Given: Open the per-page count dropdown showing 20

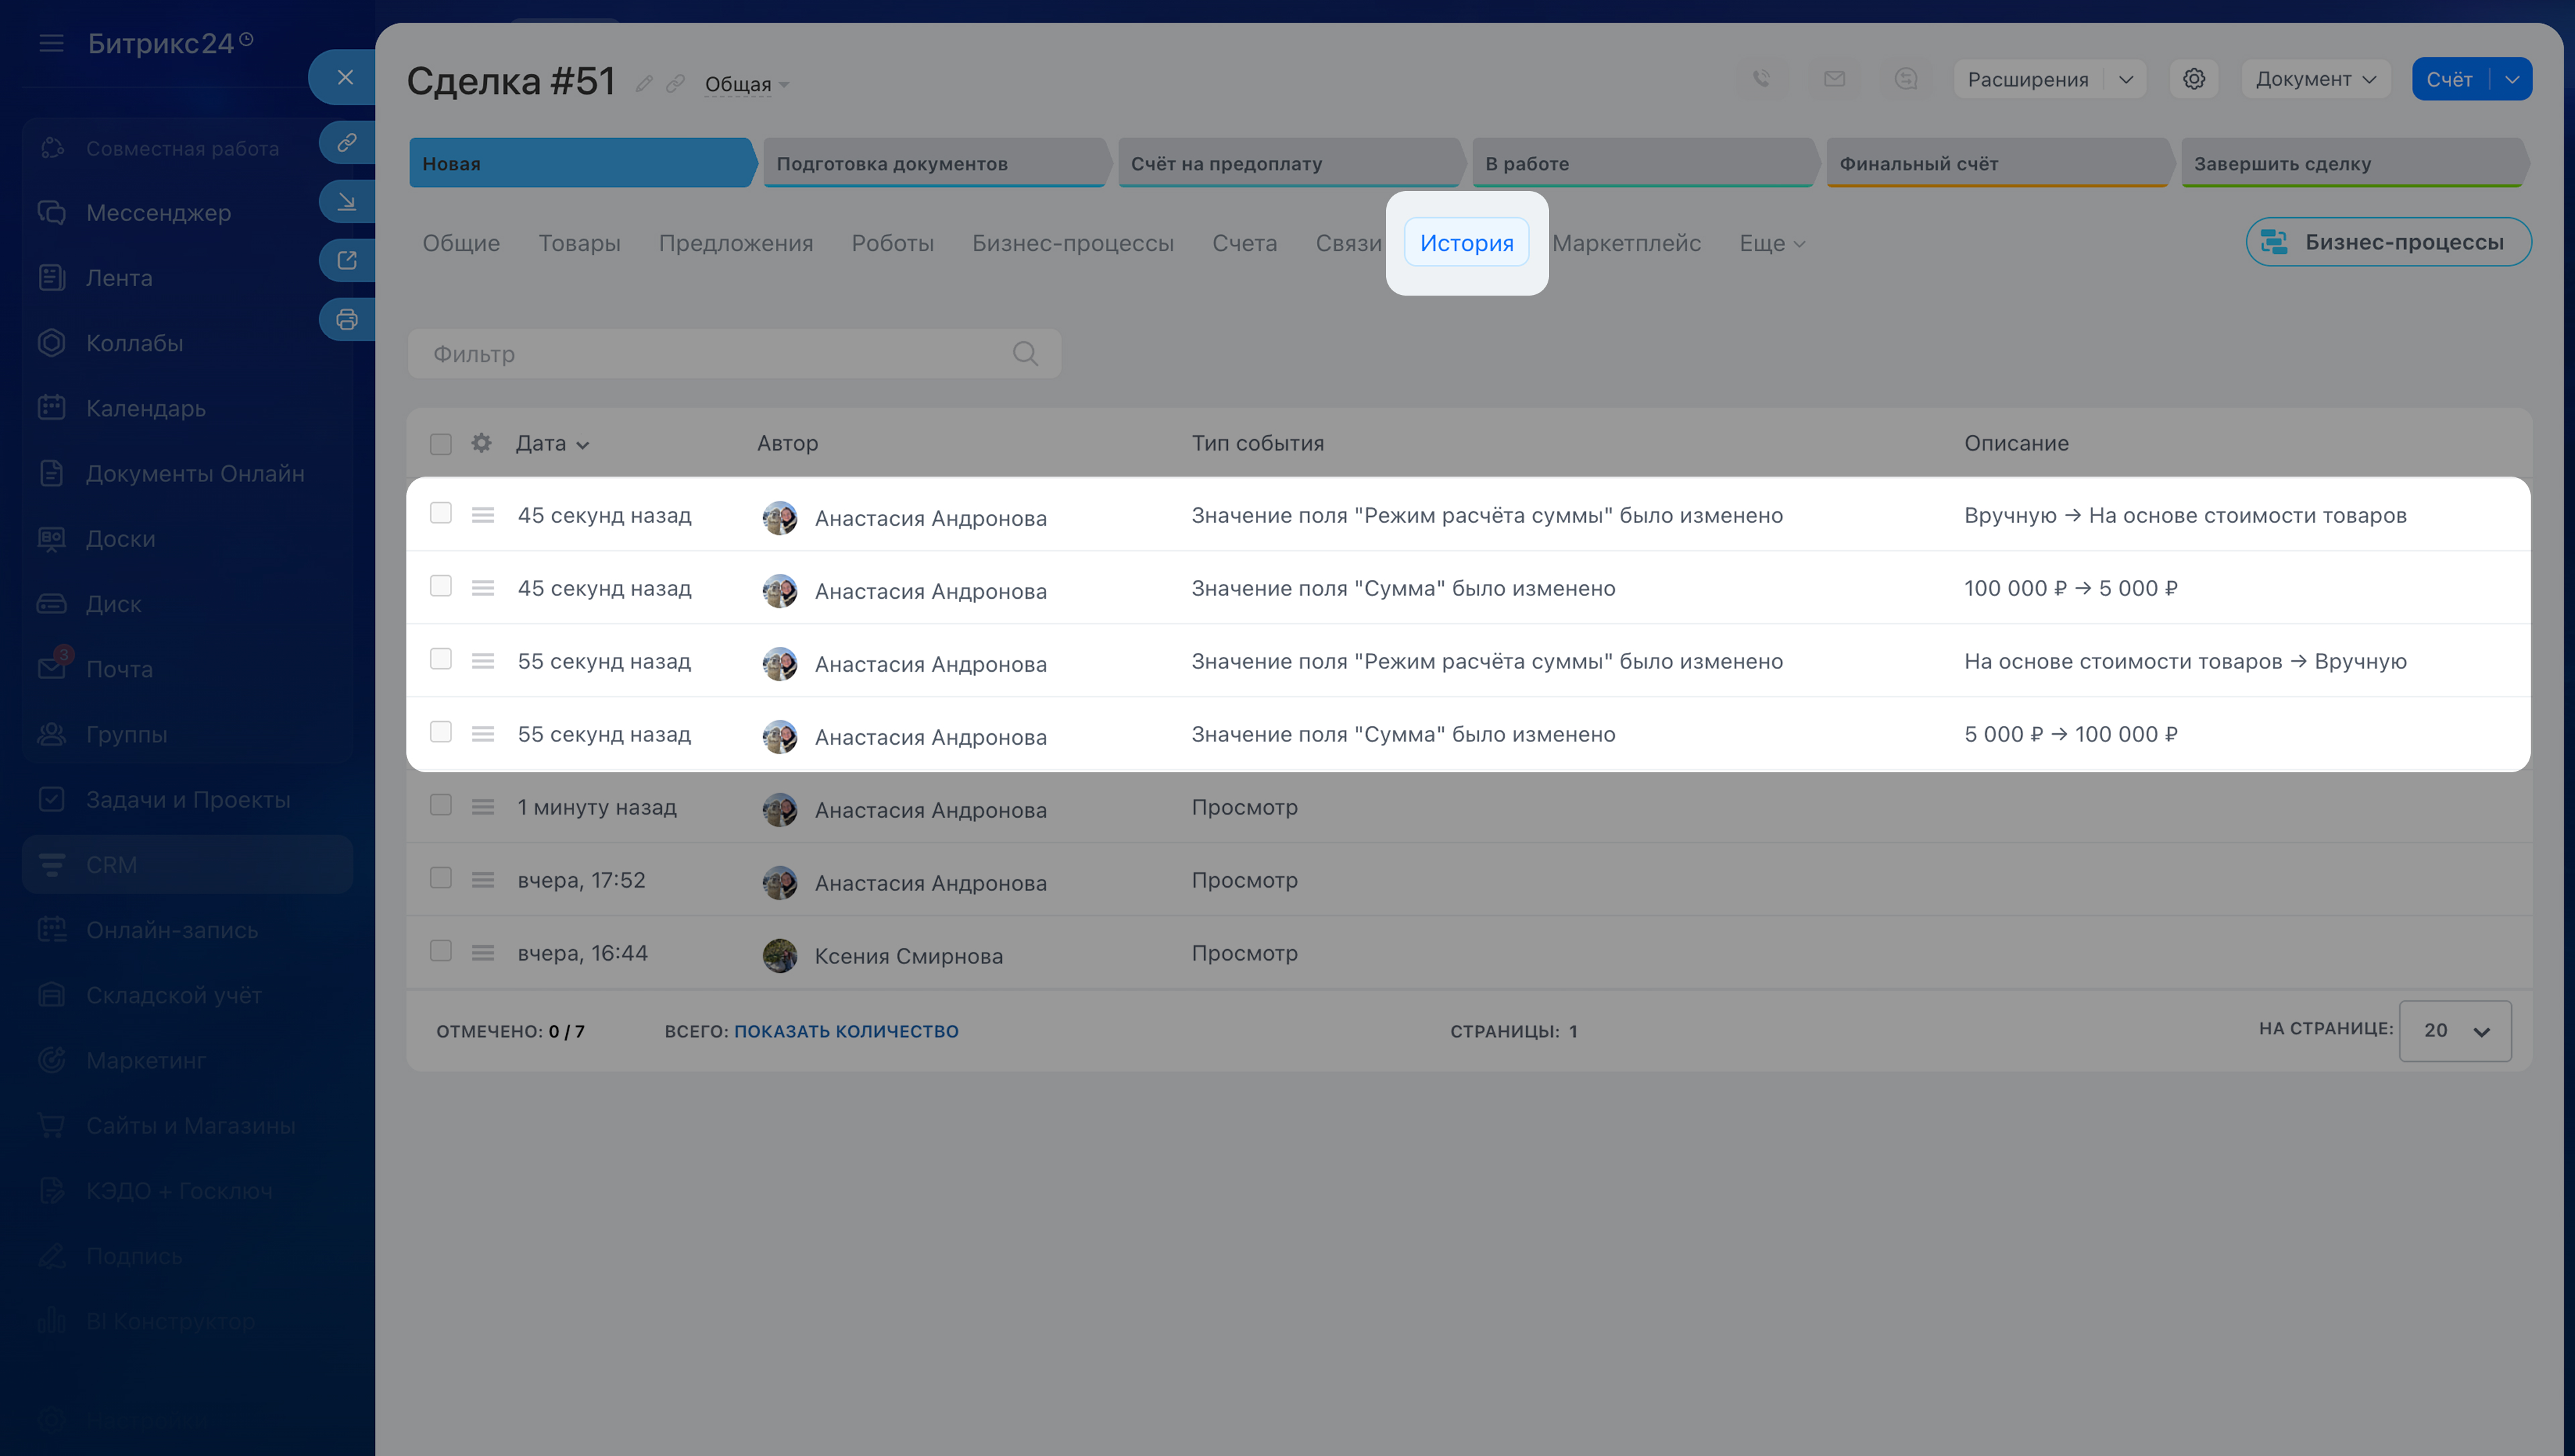Looking at the screenshot, I should pyautogui.click(x=2455, y=1031).
